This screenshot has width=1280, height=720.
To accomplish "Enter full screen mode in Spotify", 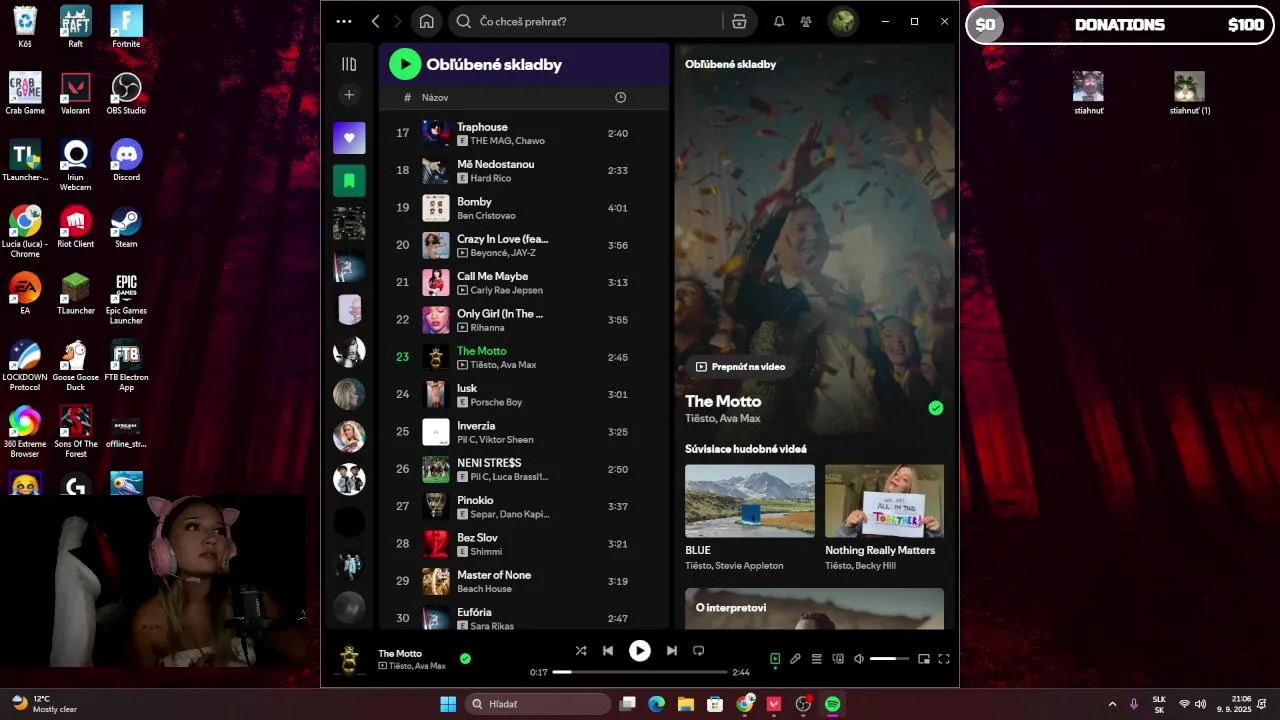I will pyautogui.click(x=943, y=659).
